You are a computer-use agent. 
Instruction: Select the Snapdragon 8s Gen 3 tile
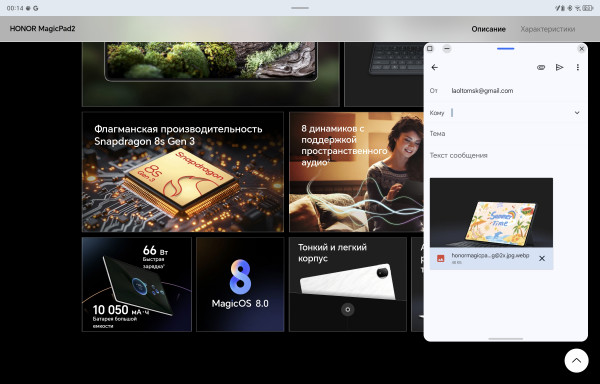(x=183, y=172)
